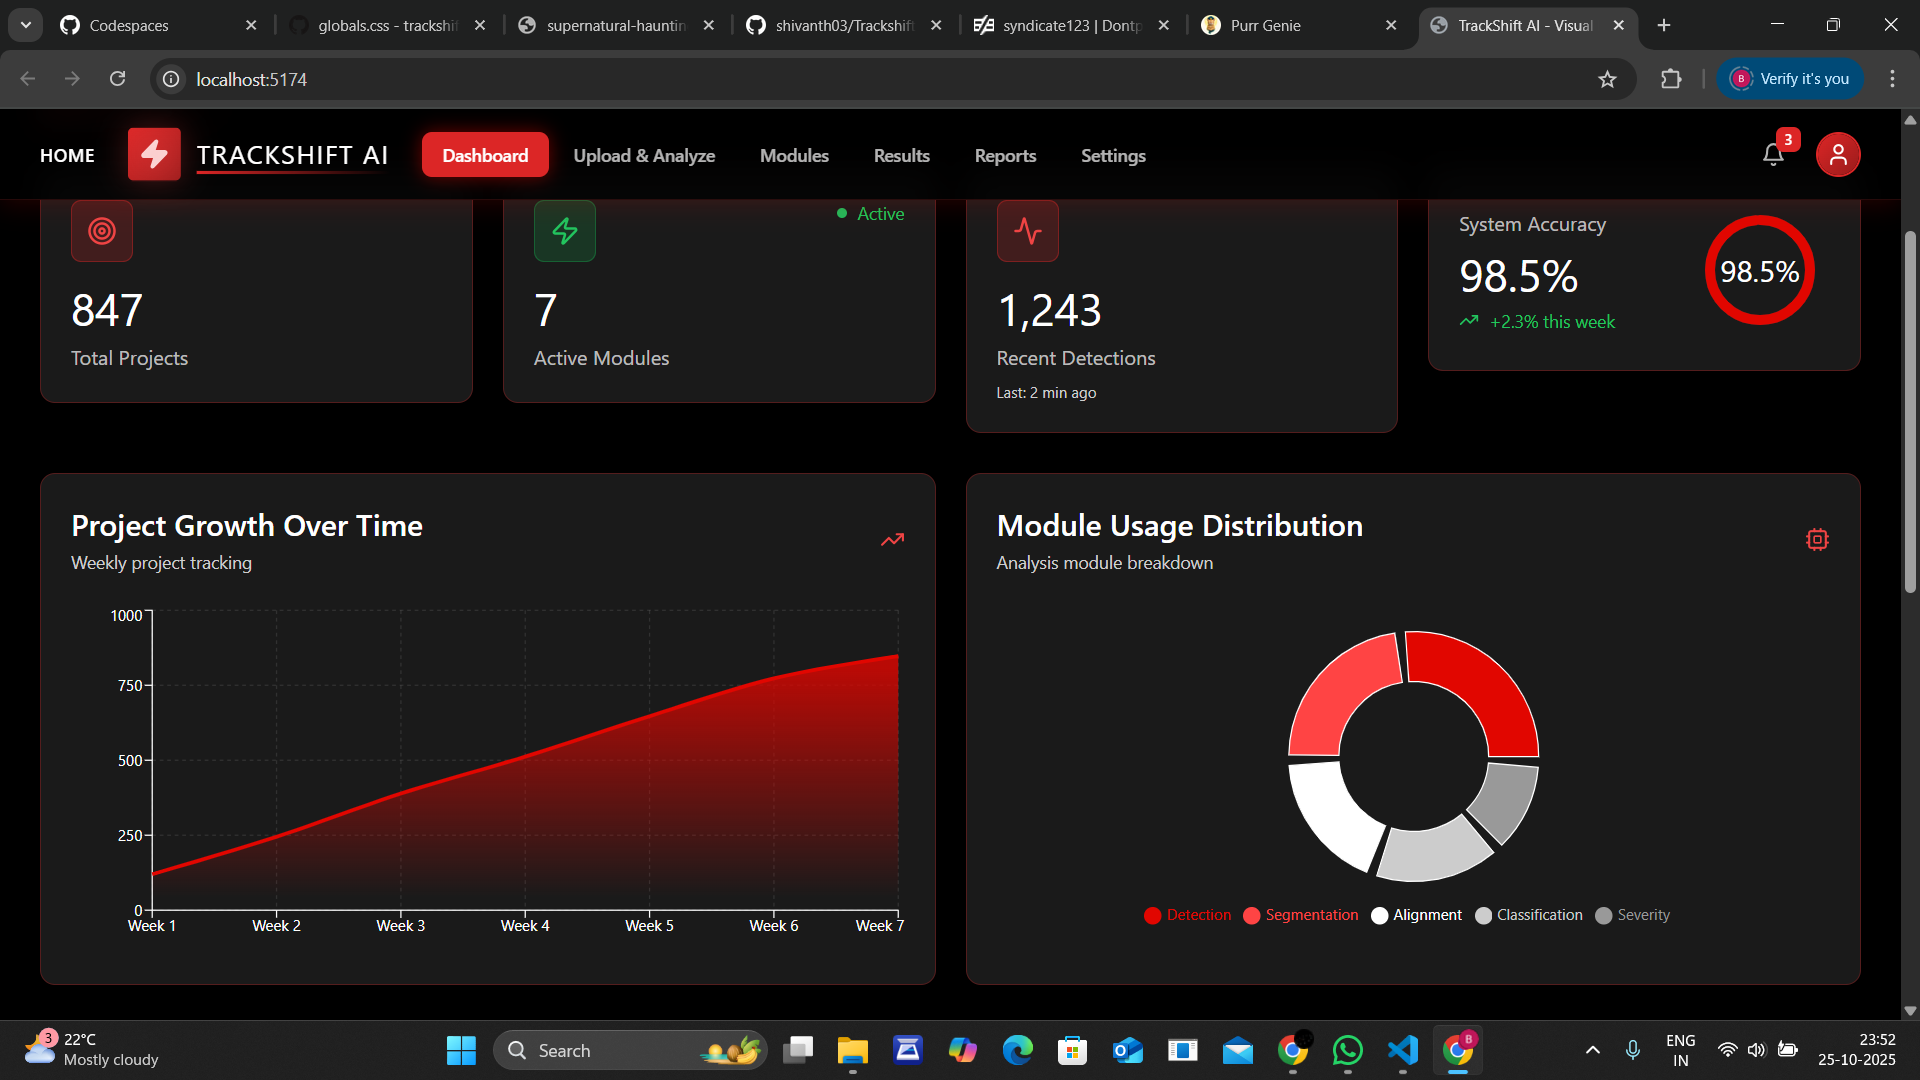The width and height of the screenshot is (1920, 1080).
Task: Click the TrackShift lightning logo
Action: click(154, 155)
